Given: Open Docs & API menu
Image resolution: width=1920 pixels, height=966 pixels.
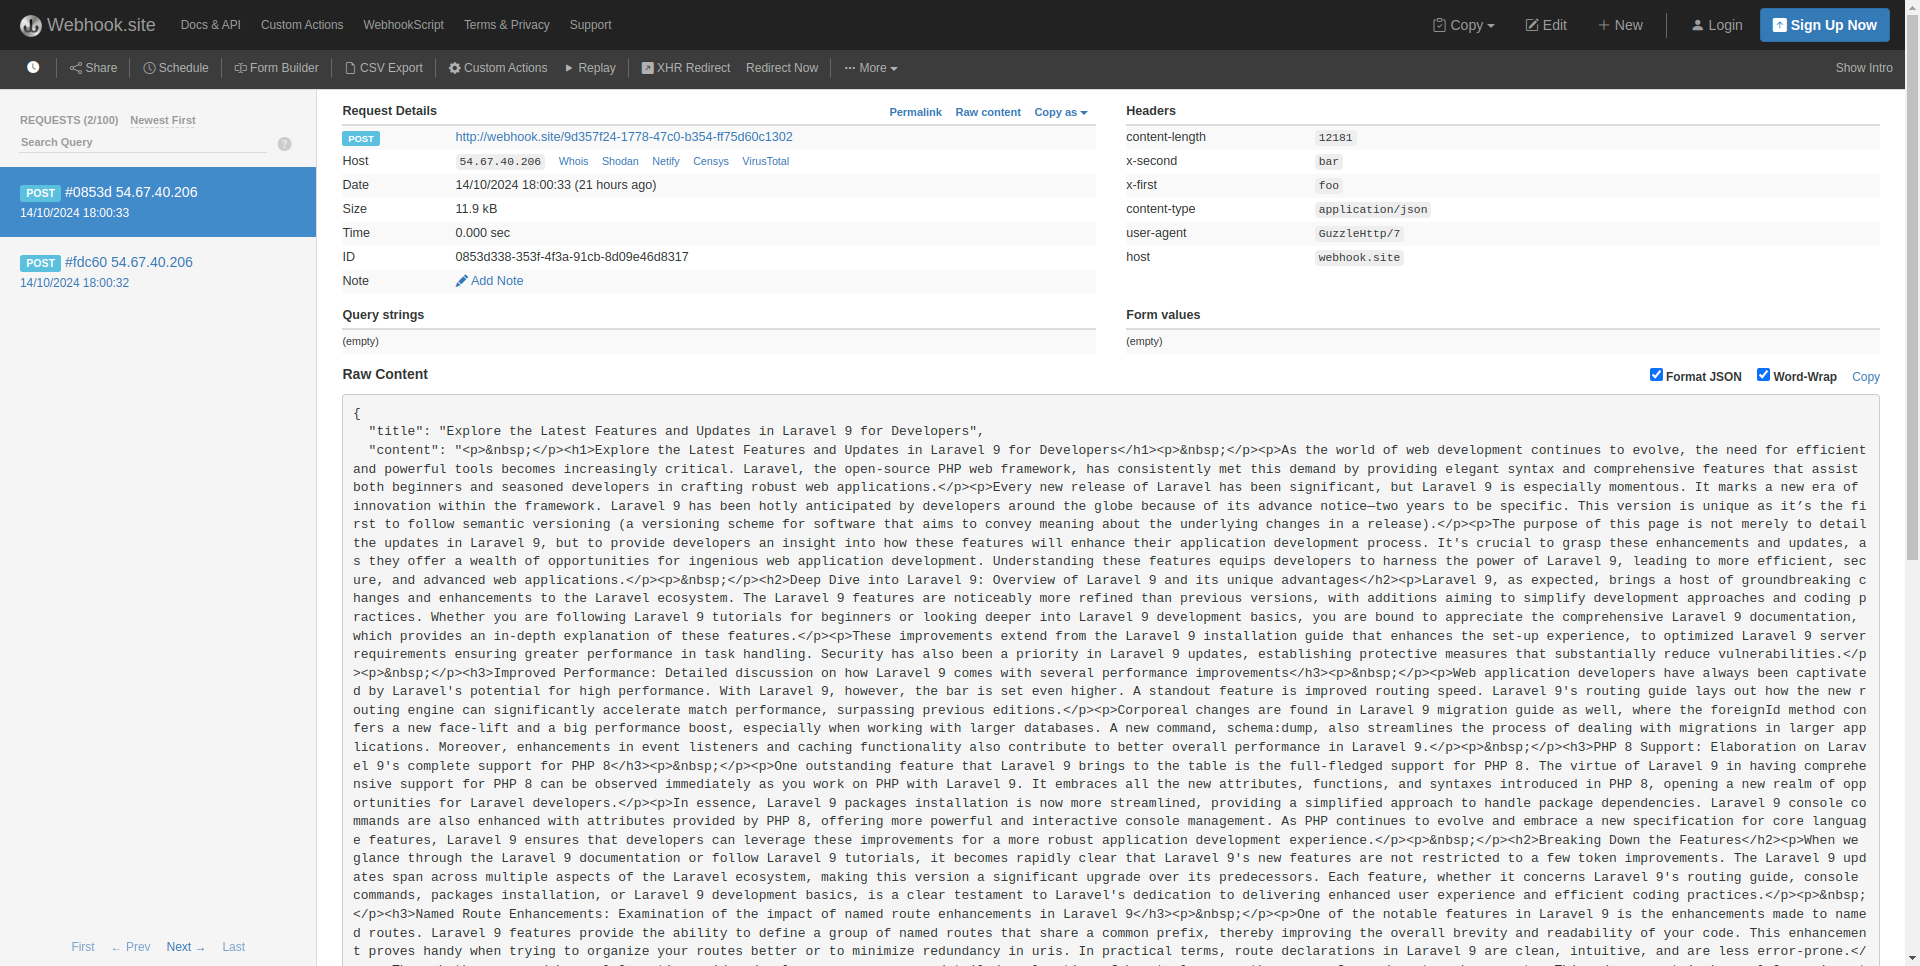Looking at the screenshot, I should [x=210, y=25].
